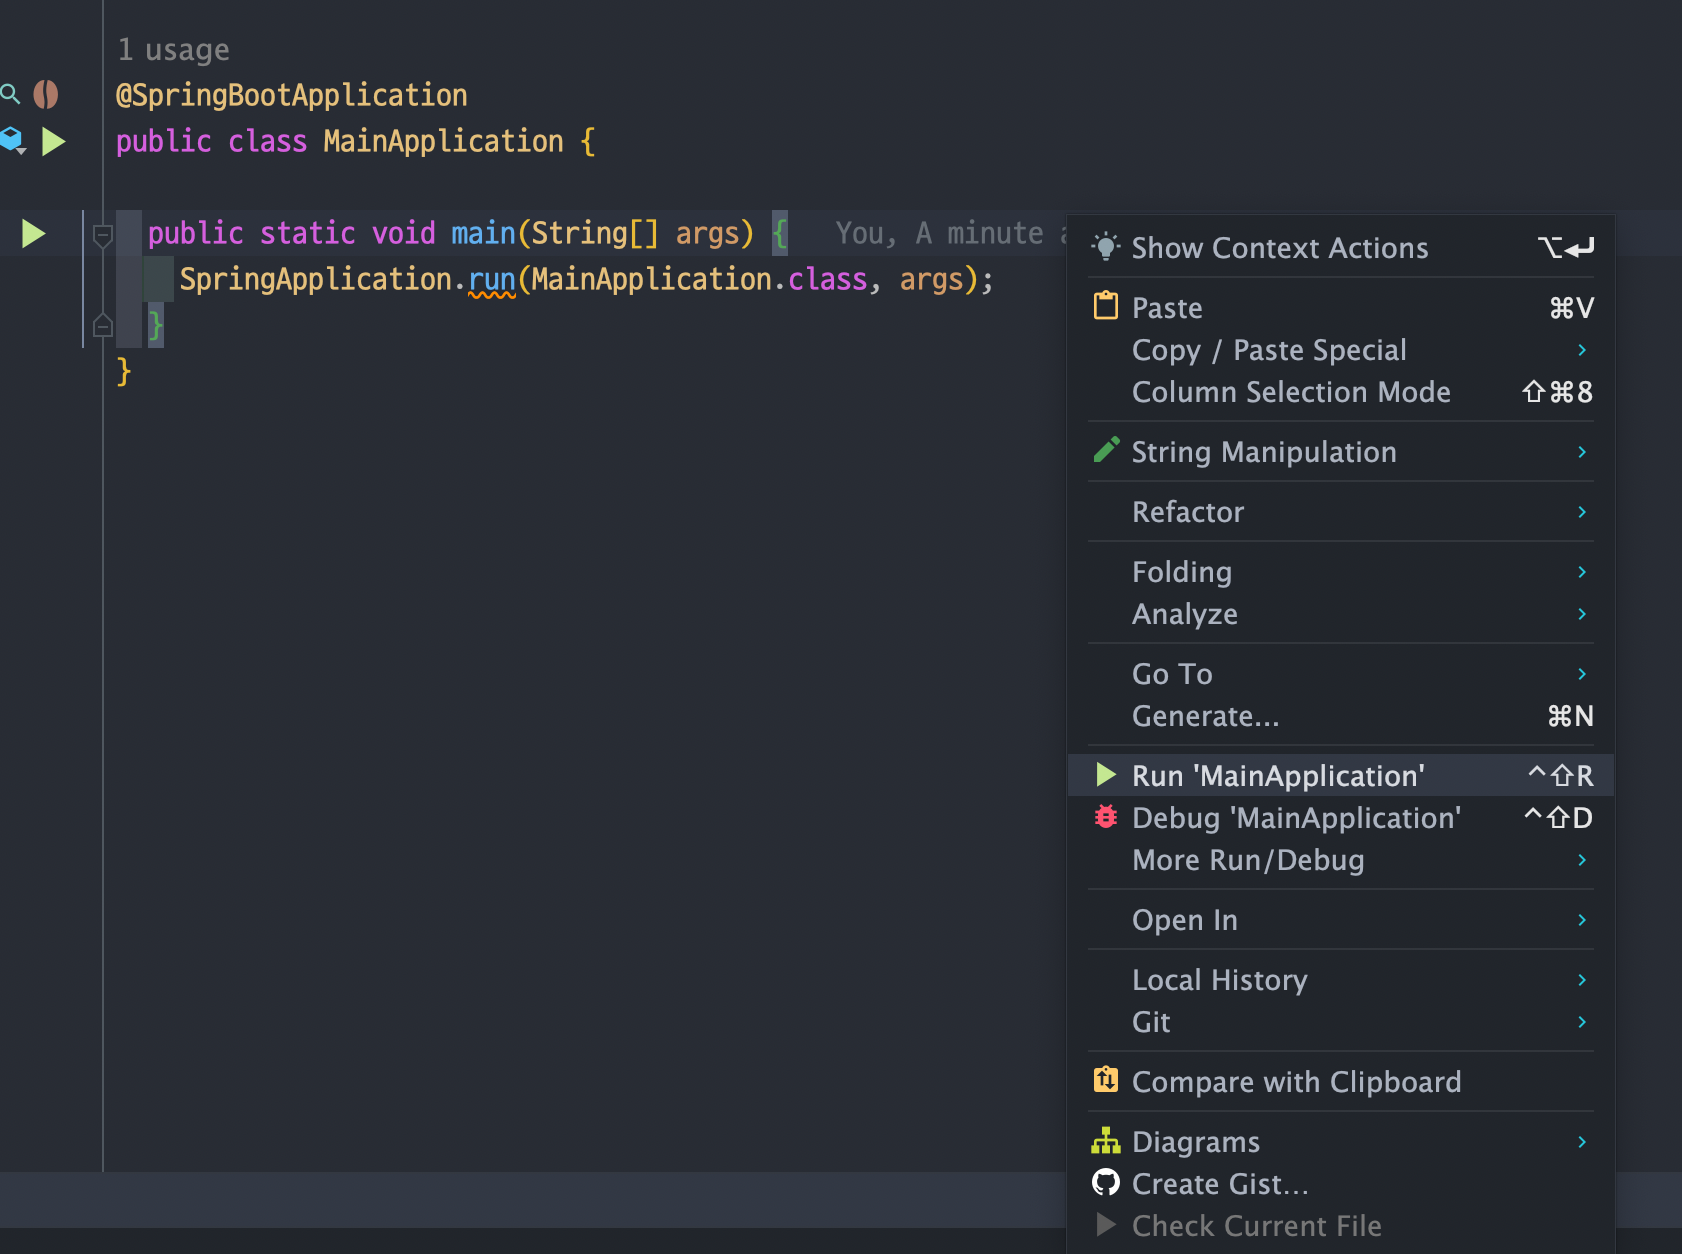The image size is (1682, 1254).
Task: Select Check Current File entry
Action: point(1341,1226)
